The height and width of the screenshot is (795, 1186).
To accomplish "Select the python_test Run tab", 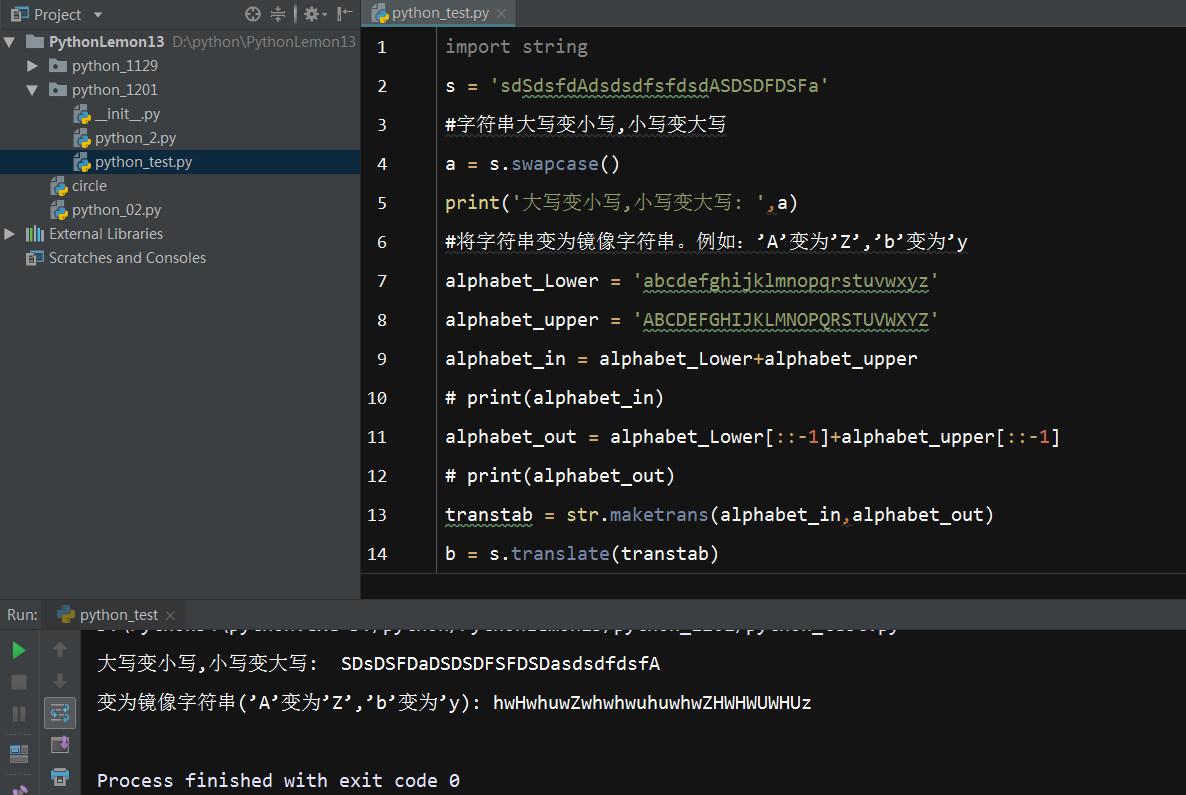I will tap(118, 615).
